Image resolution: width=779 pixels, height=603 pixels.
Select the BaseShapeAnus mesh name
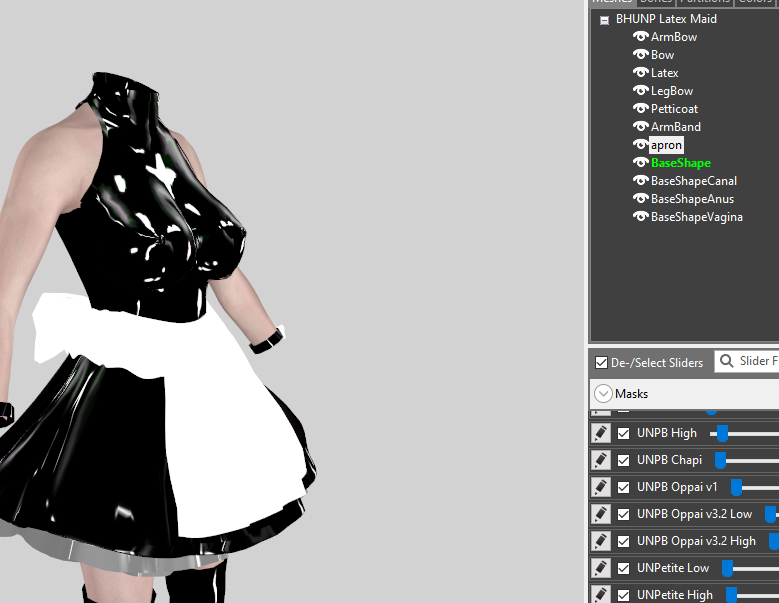pyautogui.click(x=692, y=199)
